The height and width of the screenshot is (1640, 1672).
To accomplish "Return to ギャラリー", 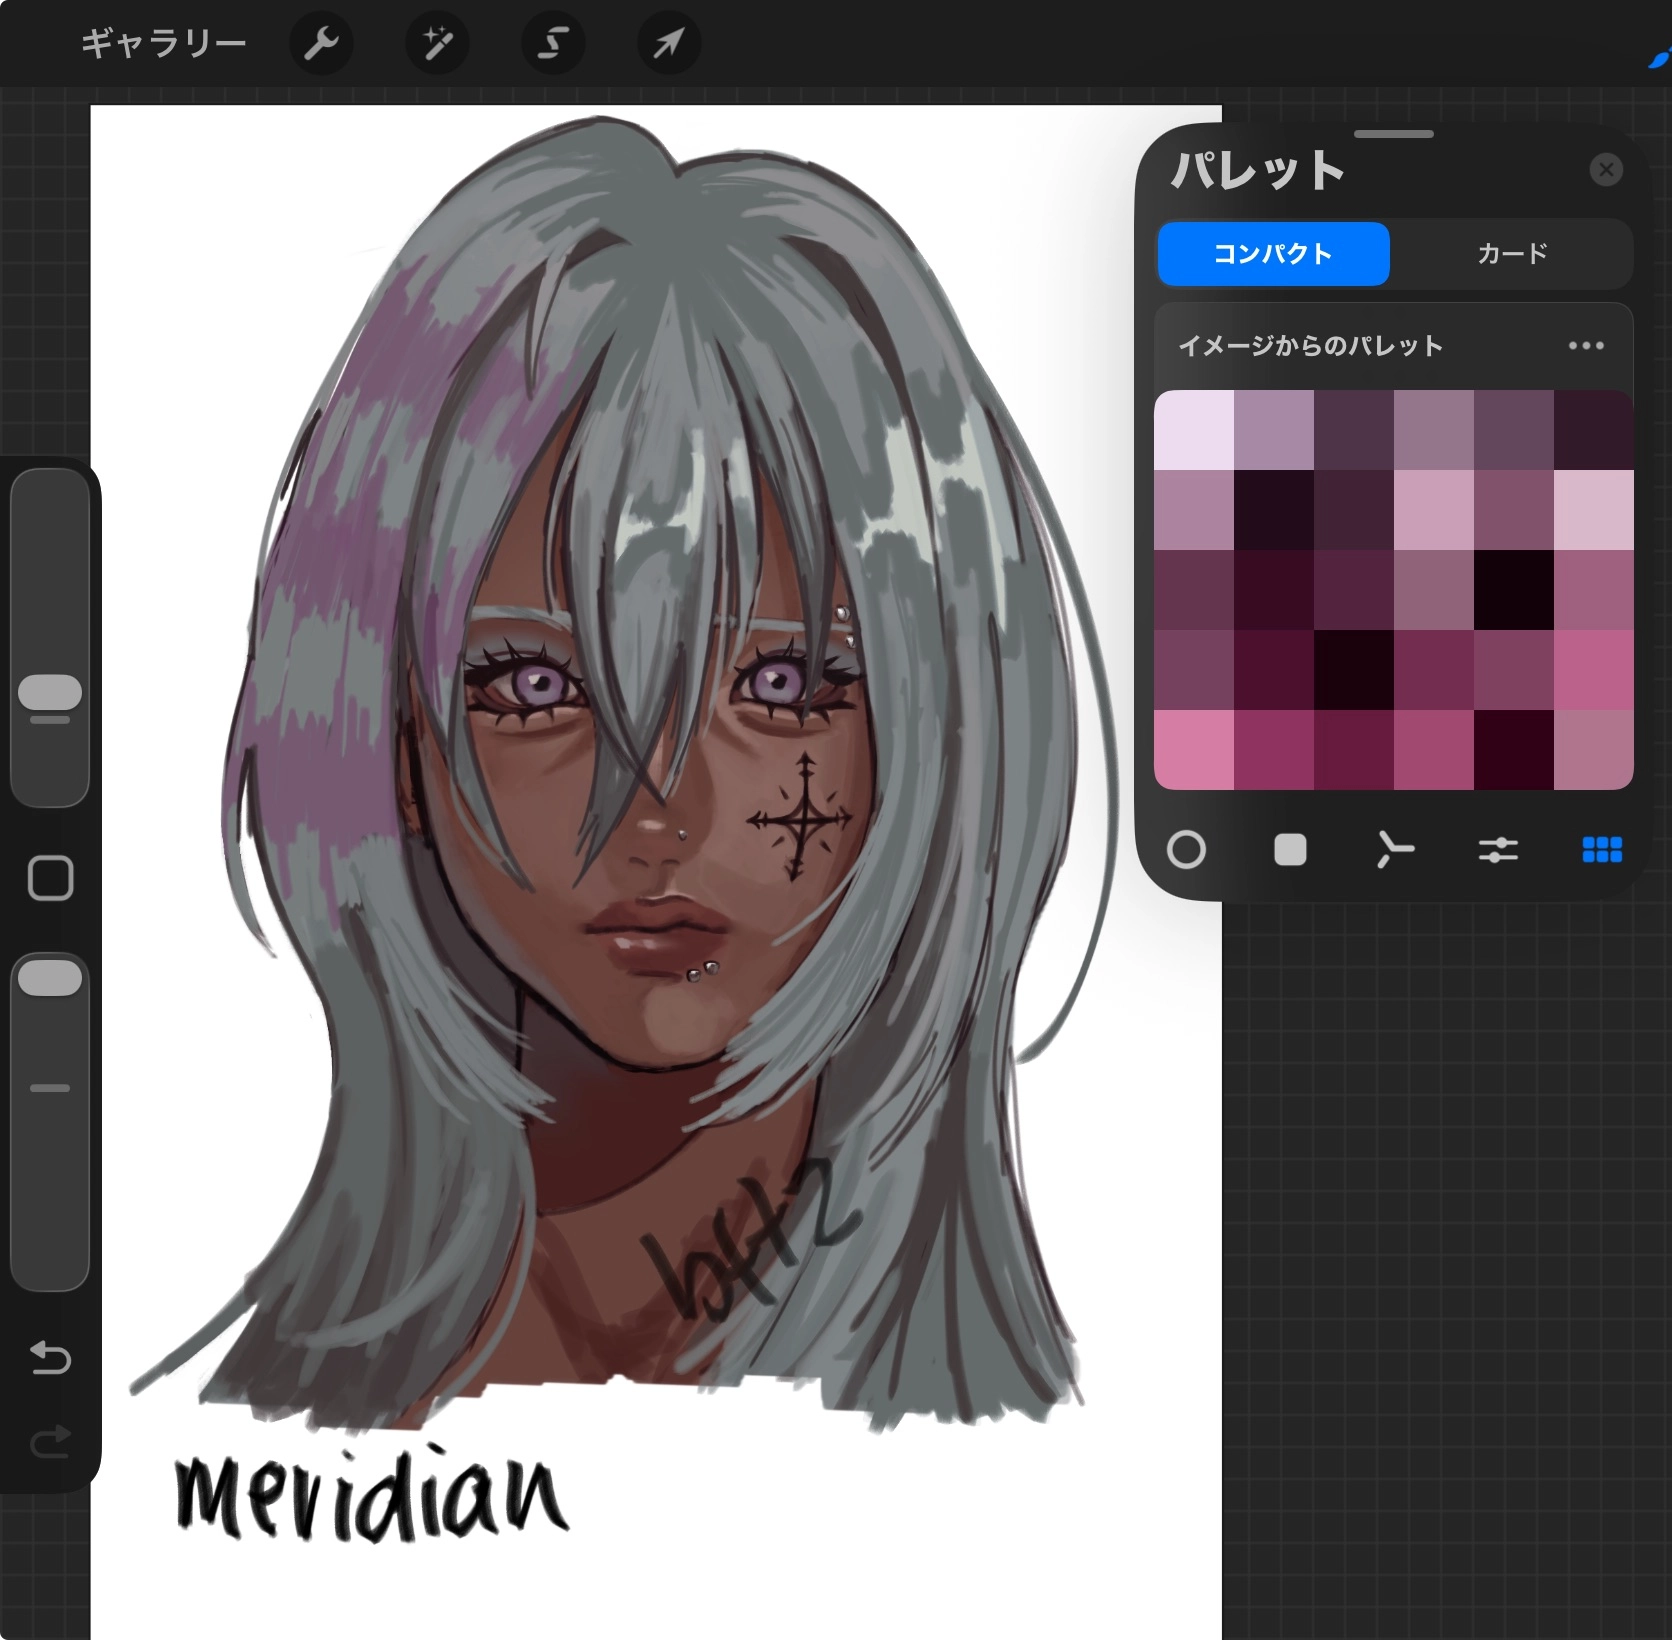I will pos(163,44).
